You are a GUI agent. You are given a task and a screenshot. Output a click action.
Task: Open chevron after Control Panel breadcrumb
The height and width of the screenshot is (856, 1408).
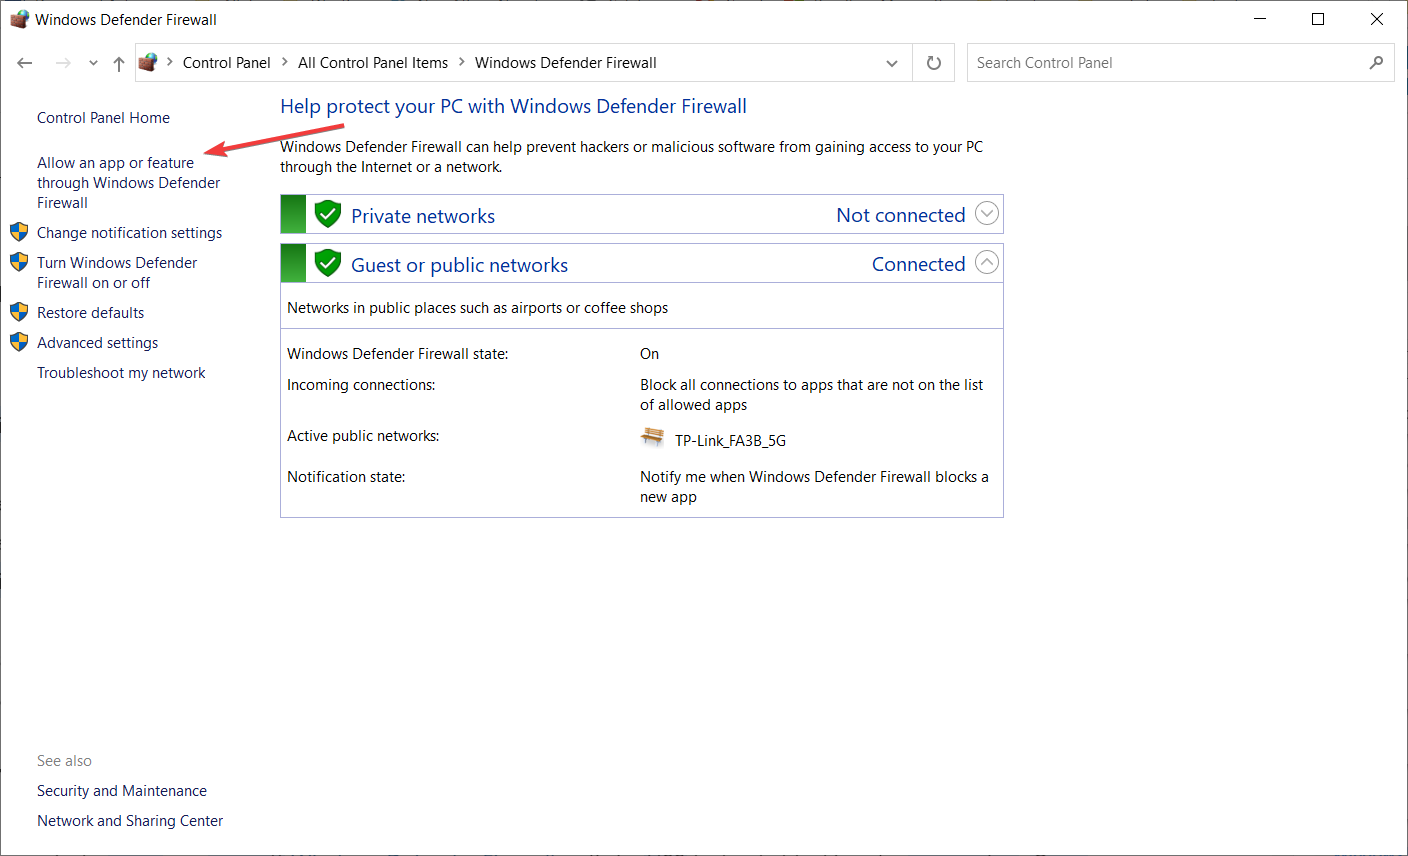(285, 62)
